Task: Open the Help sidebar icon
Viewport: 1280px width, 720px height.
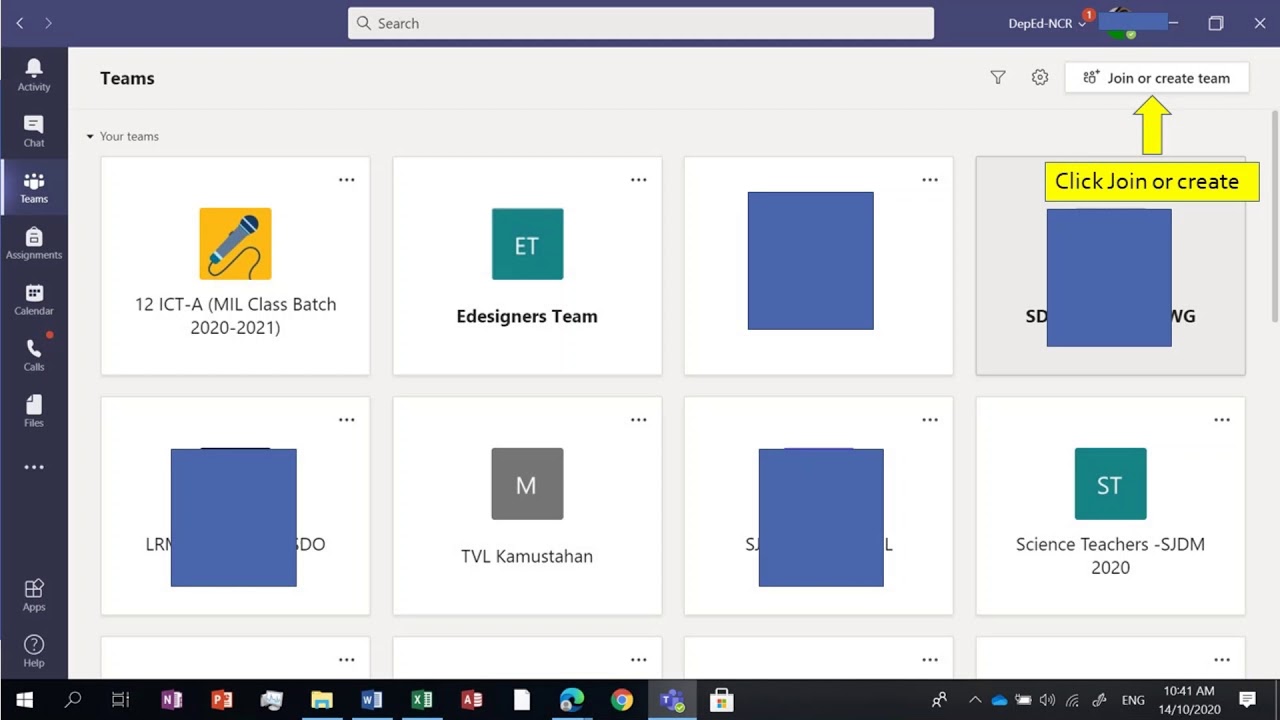Action: coord(34,651)
